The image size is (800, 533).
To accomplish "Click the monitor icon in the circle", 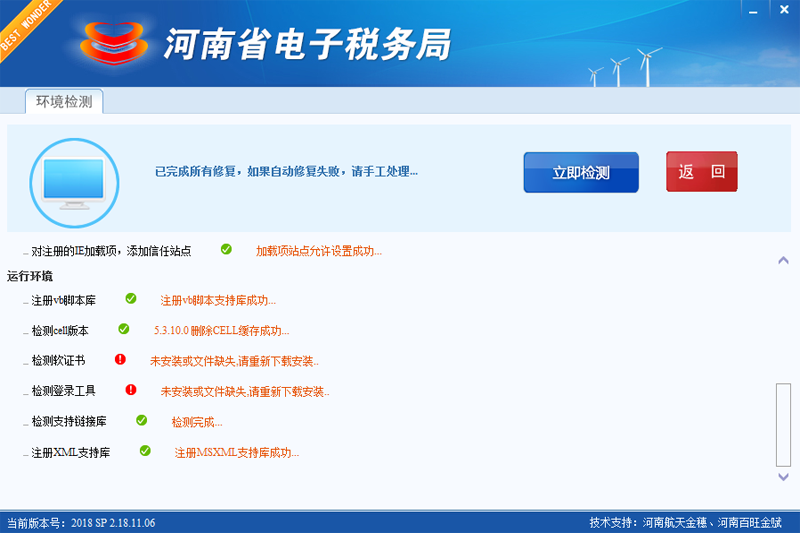I will pos(74,183).
